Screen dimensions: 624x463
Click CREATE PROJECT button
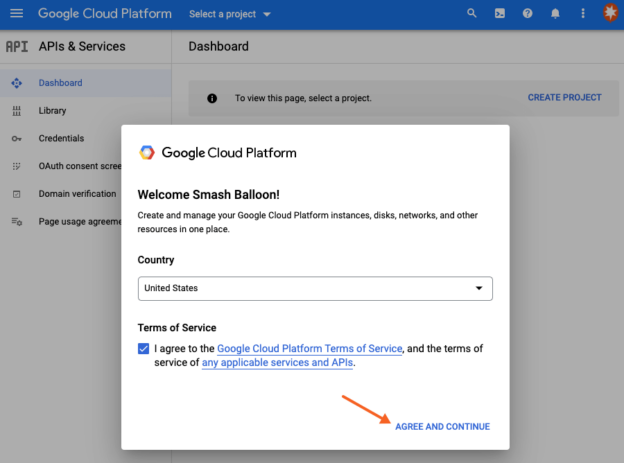(x=564, y=98)
